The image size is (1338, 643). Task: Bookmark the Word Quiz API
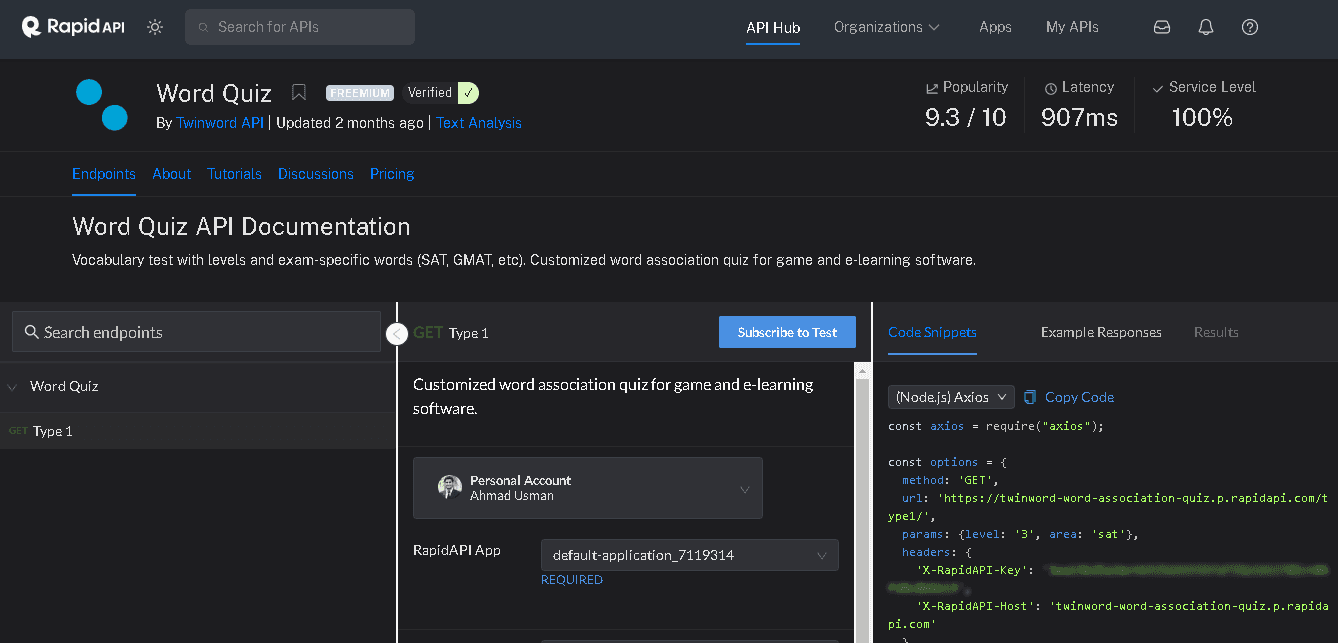[x=298, y=93]
